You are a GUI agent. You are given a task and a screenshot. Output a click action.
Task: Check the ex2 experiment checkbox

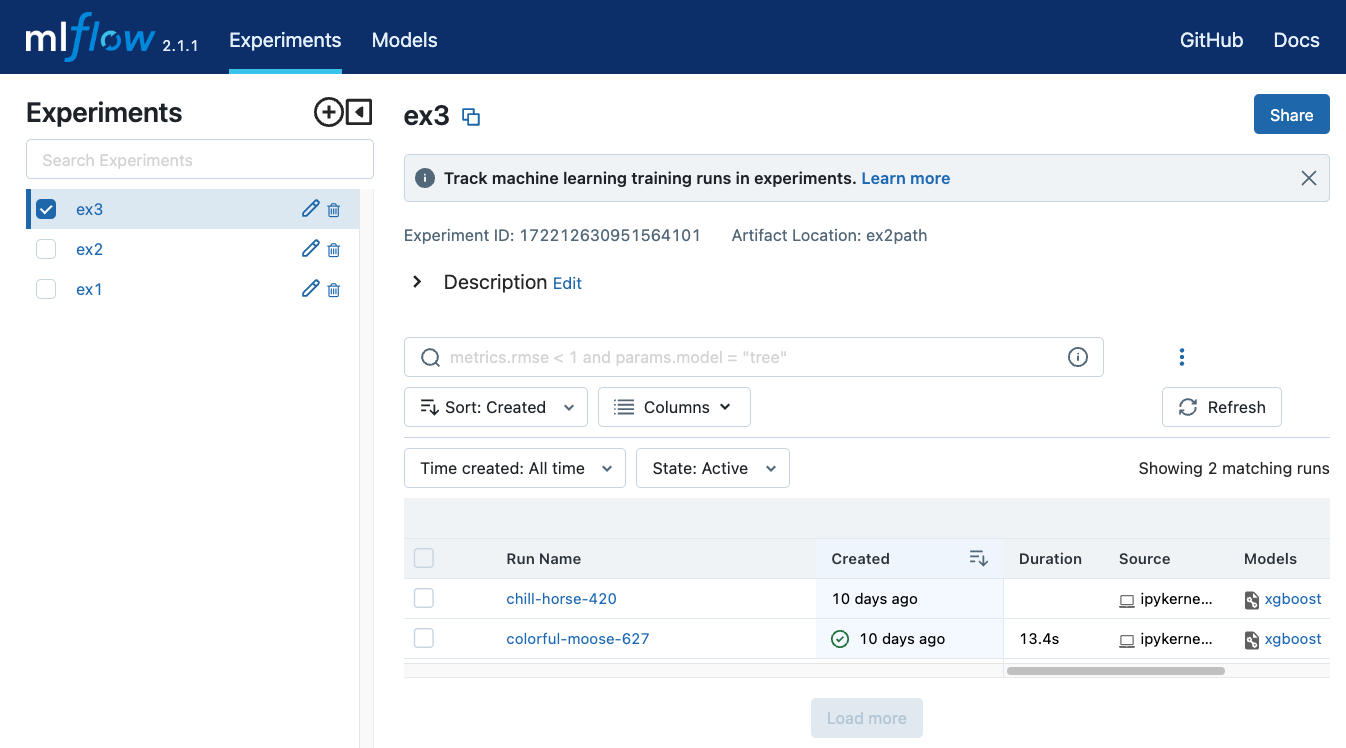click(x=46, y=249)
